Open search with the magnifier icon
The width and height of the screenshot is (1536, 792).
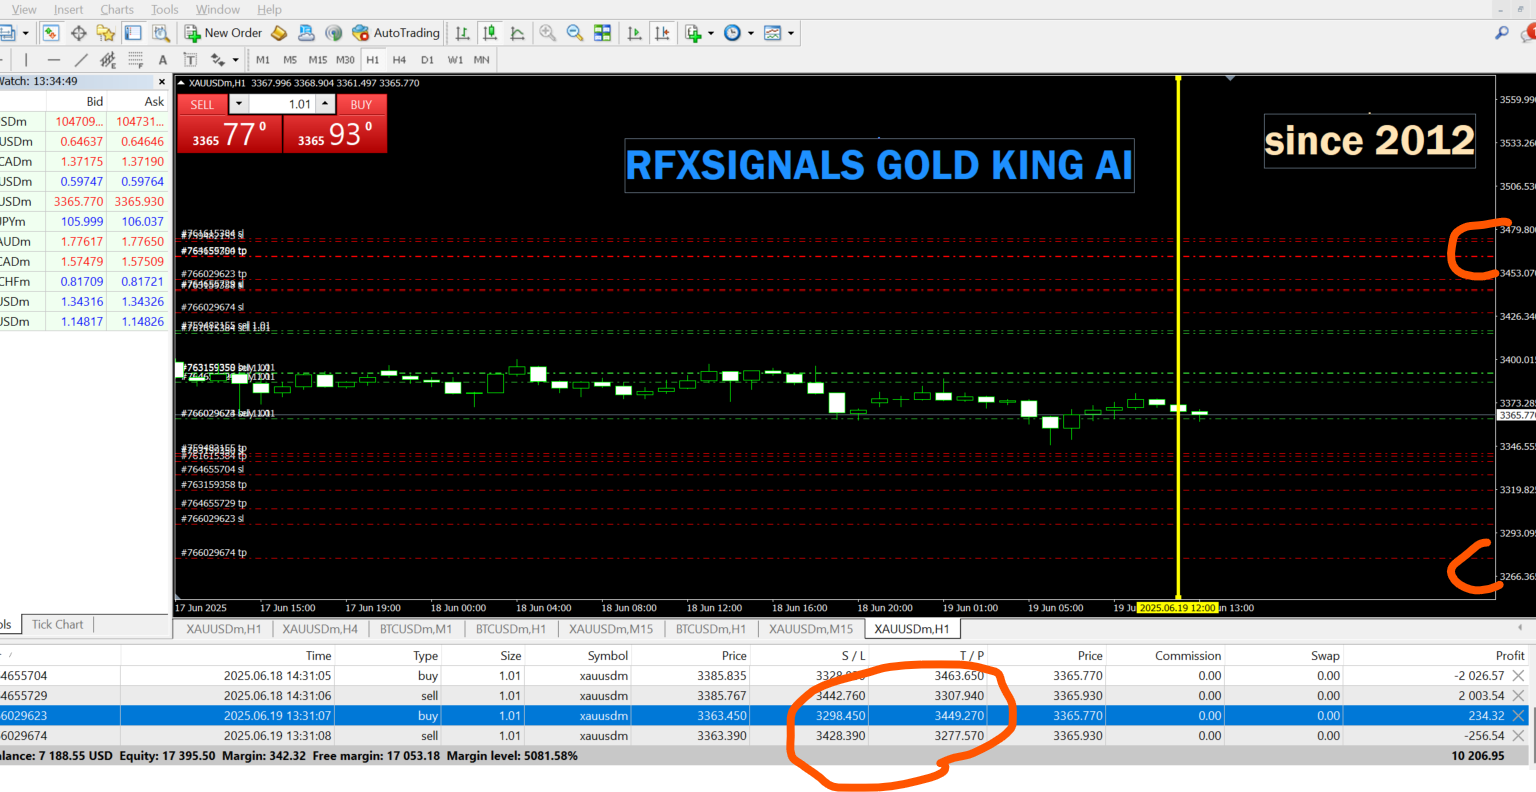1502,33
